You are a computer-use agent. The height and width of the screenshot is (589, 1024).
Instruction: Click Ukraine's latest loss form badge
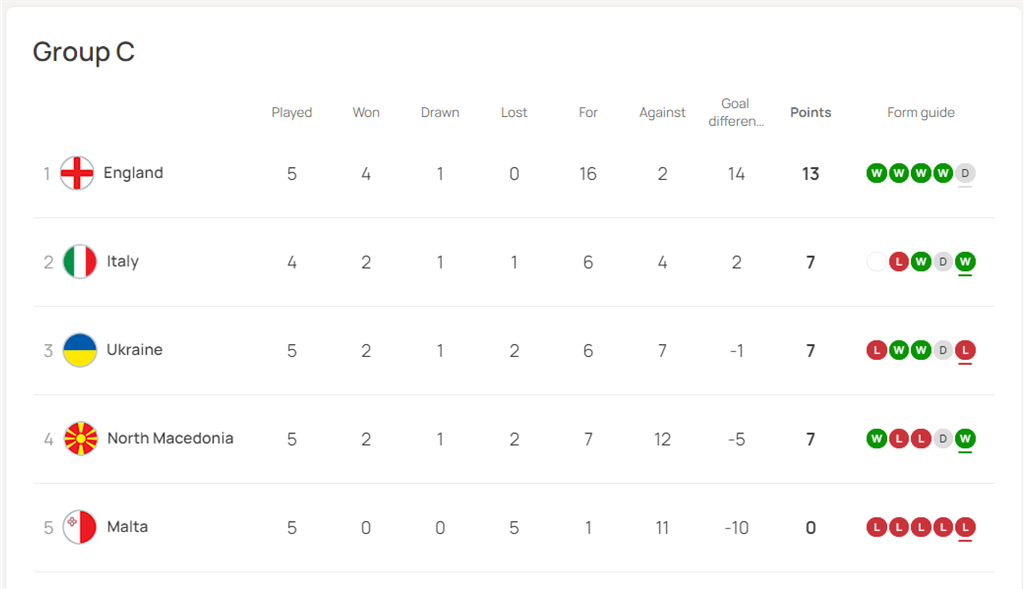[965, 350]
